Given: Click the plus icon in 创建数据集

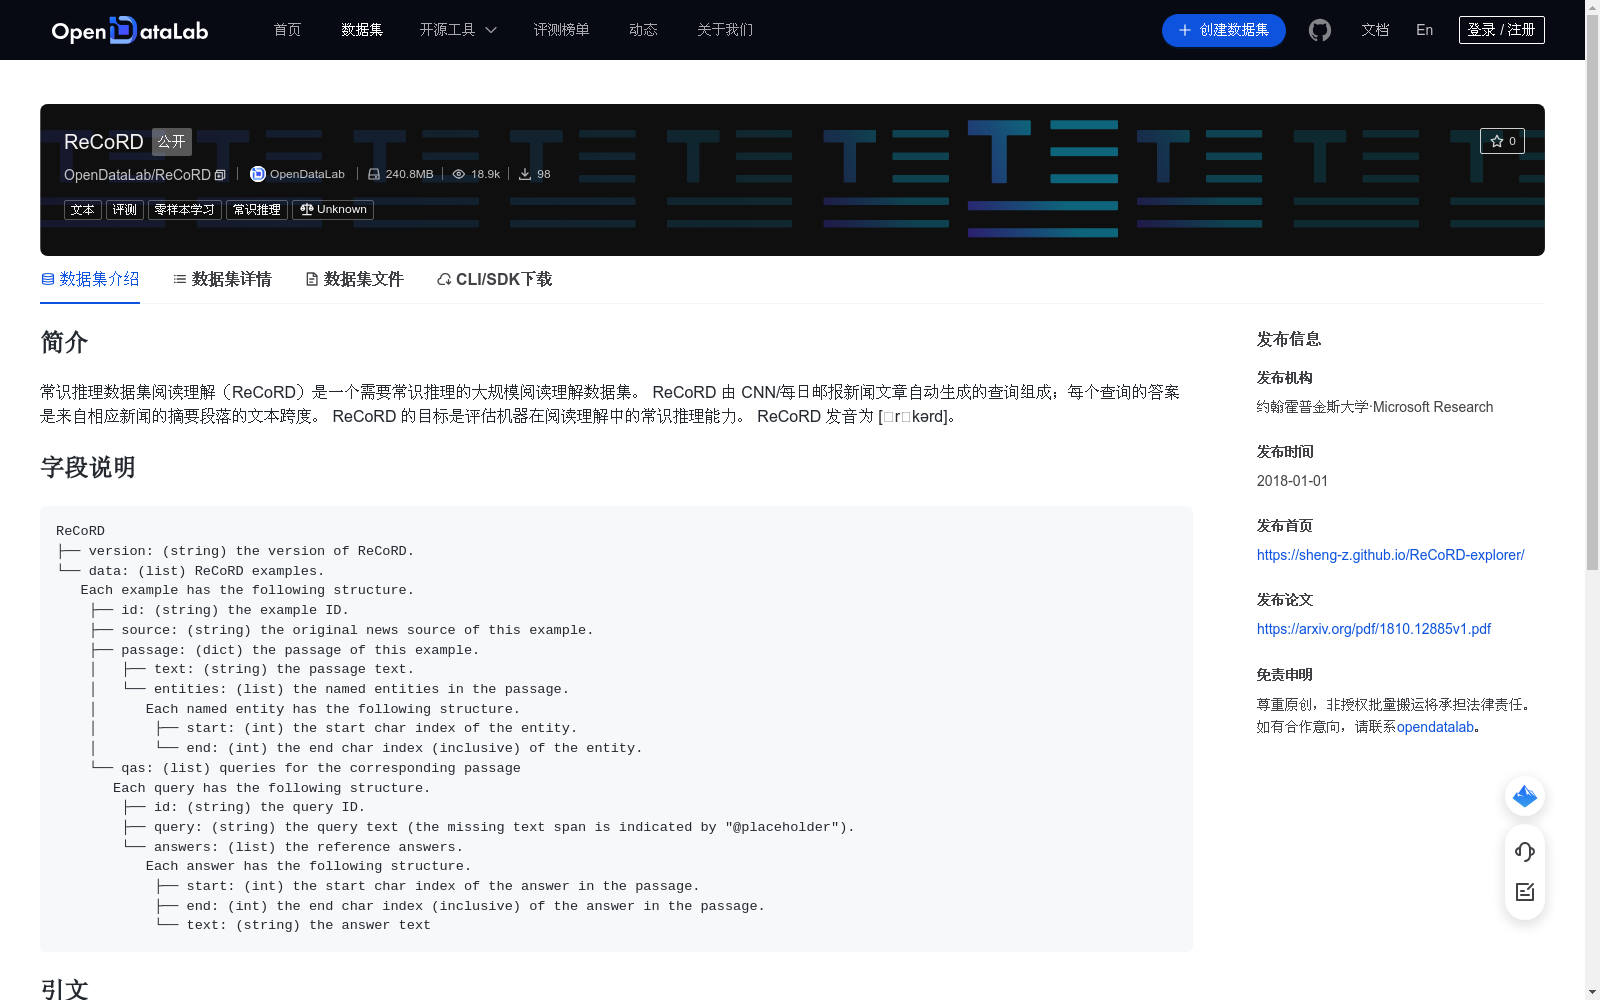Looking at the screenshot, I should pyautogui.click(x=1185, y=30).
